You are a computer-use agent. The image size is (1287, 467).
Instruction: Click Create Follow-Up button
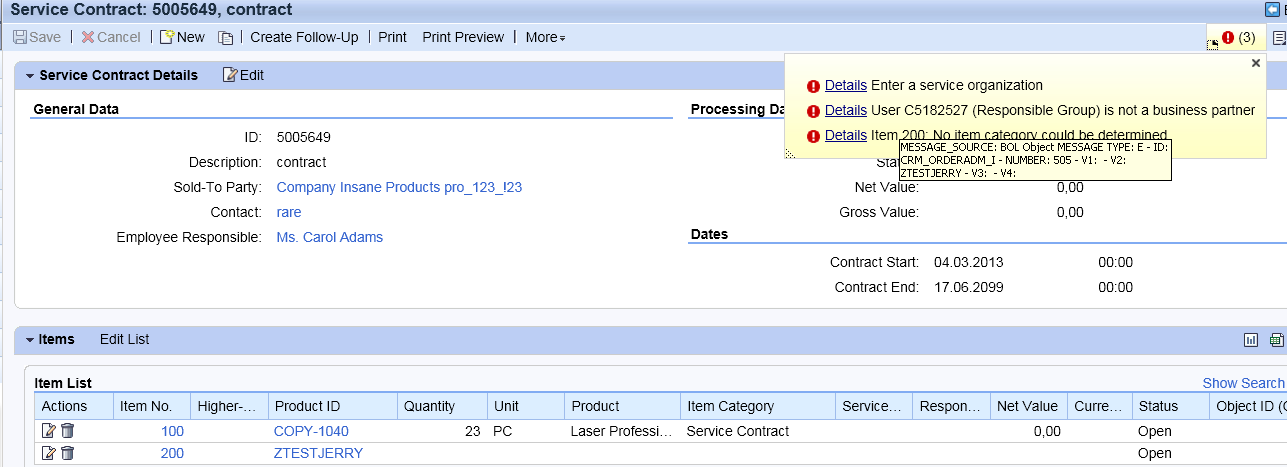304,37
